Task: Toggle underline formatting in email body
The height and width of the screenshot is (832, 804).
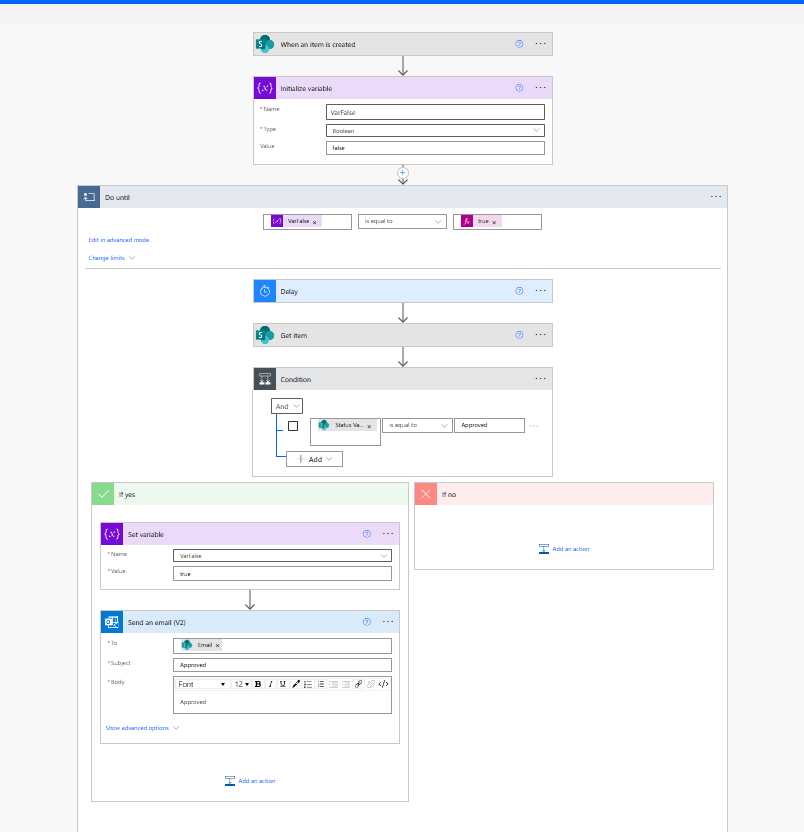Action: click(x=282, y=684)
